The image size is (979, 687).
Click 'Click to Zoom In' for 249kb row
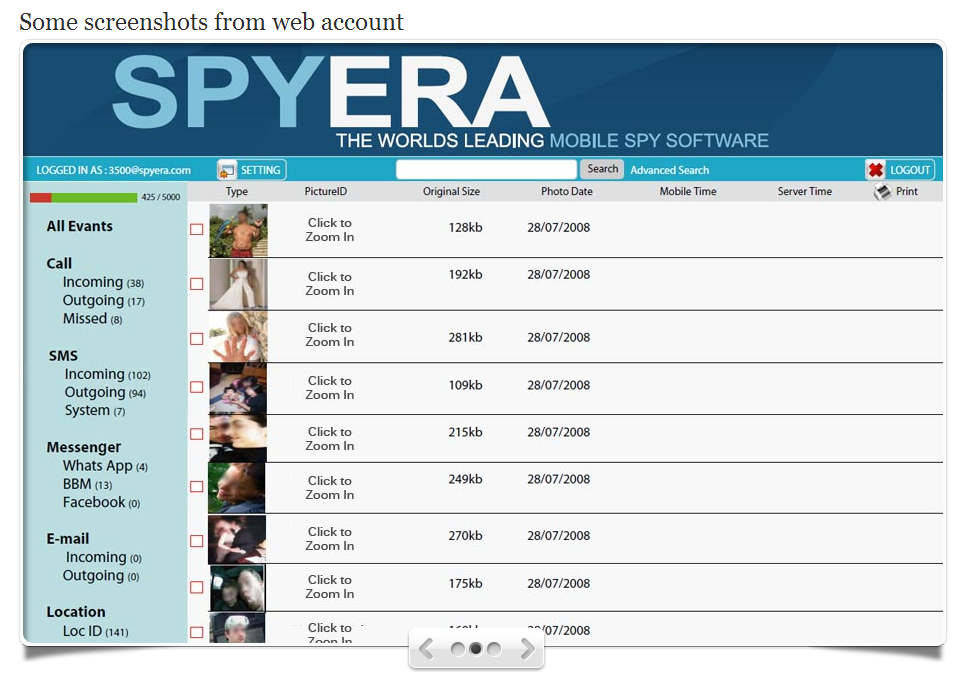click(x=330, y=488)
